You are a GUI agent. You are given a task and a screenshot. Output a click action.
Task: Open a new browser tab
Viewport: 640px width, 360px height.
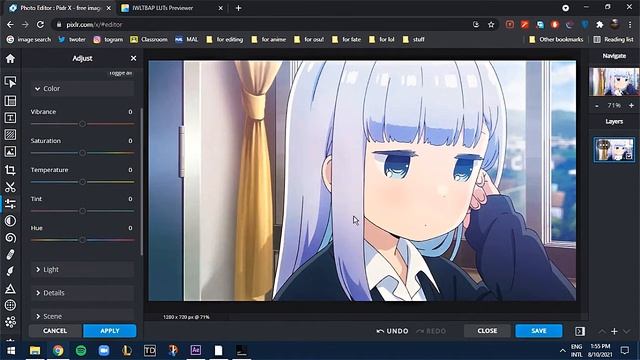[238, 8]
